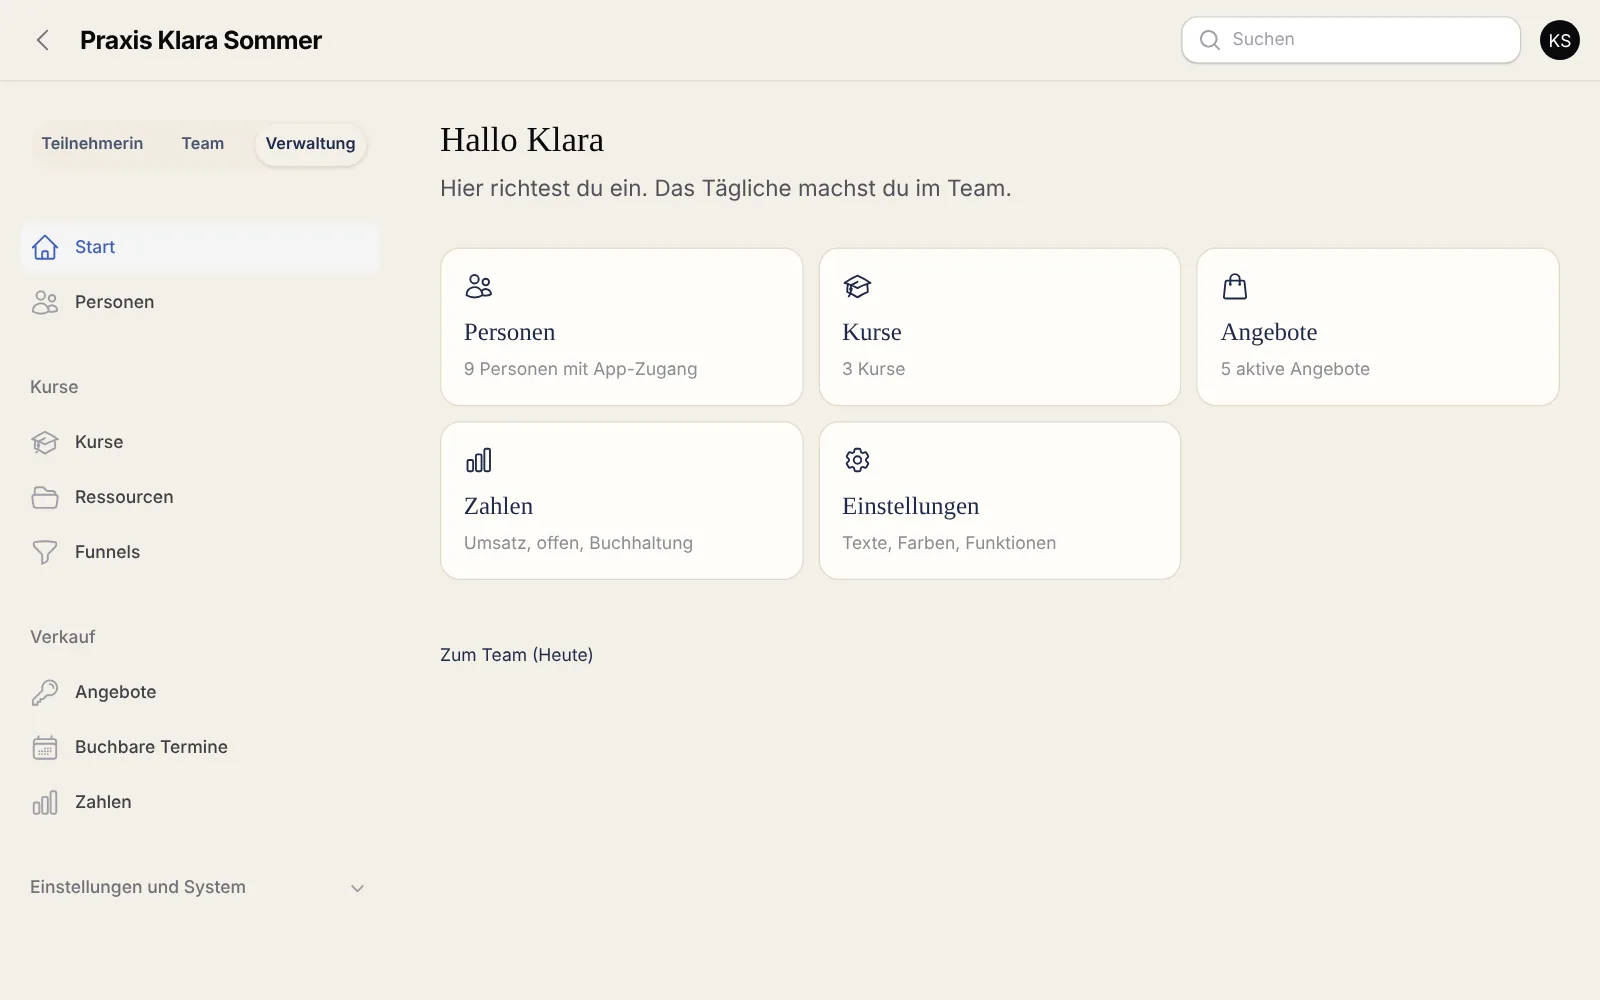The height and width of the screenshot is (1000, 1600).
Task: Follow the Zum Team (Heute) link
Action: [516, 655]
